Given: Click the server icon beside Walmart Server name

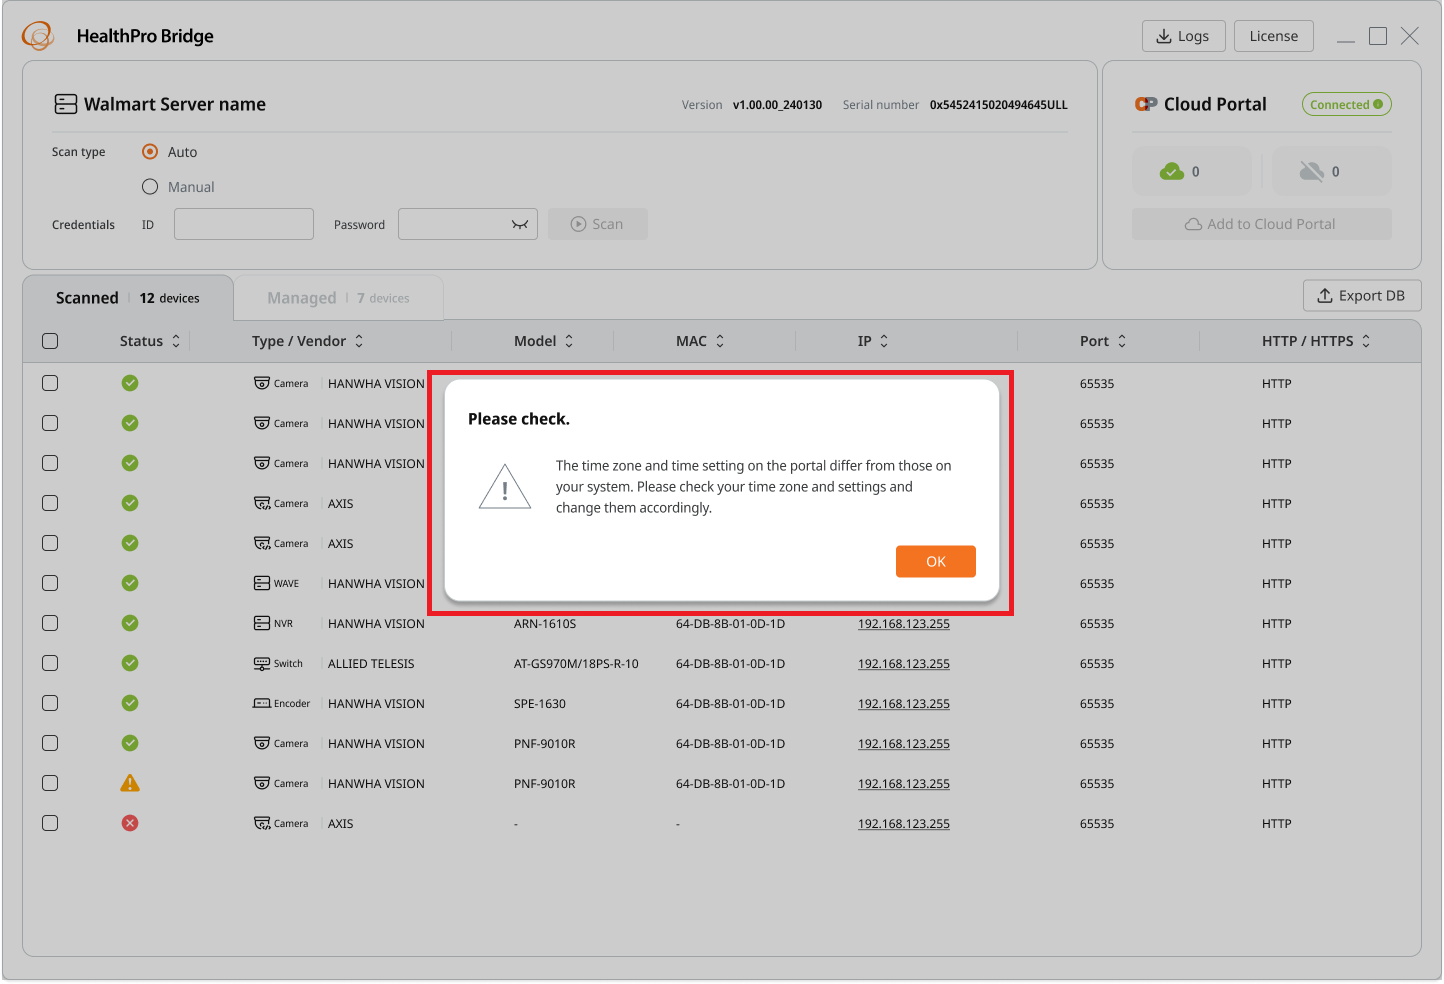Looking at the screenshot, I should tap(66, 104).
